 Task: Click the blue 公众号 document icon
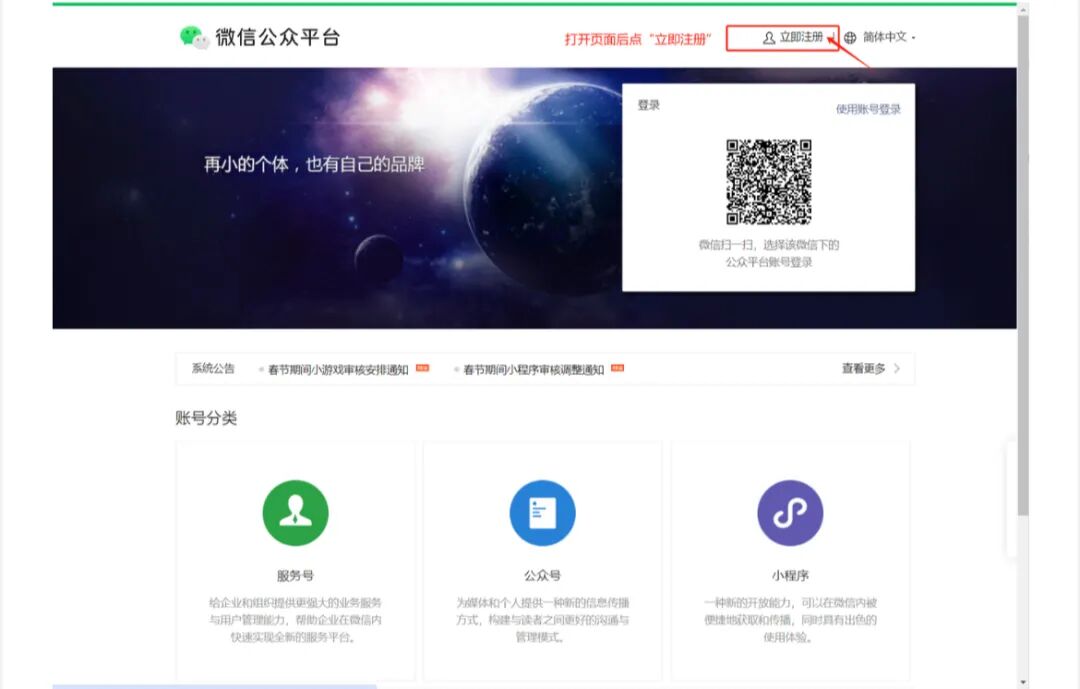542,513
